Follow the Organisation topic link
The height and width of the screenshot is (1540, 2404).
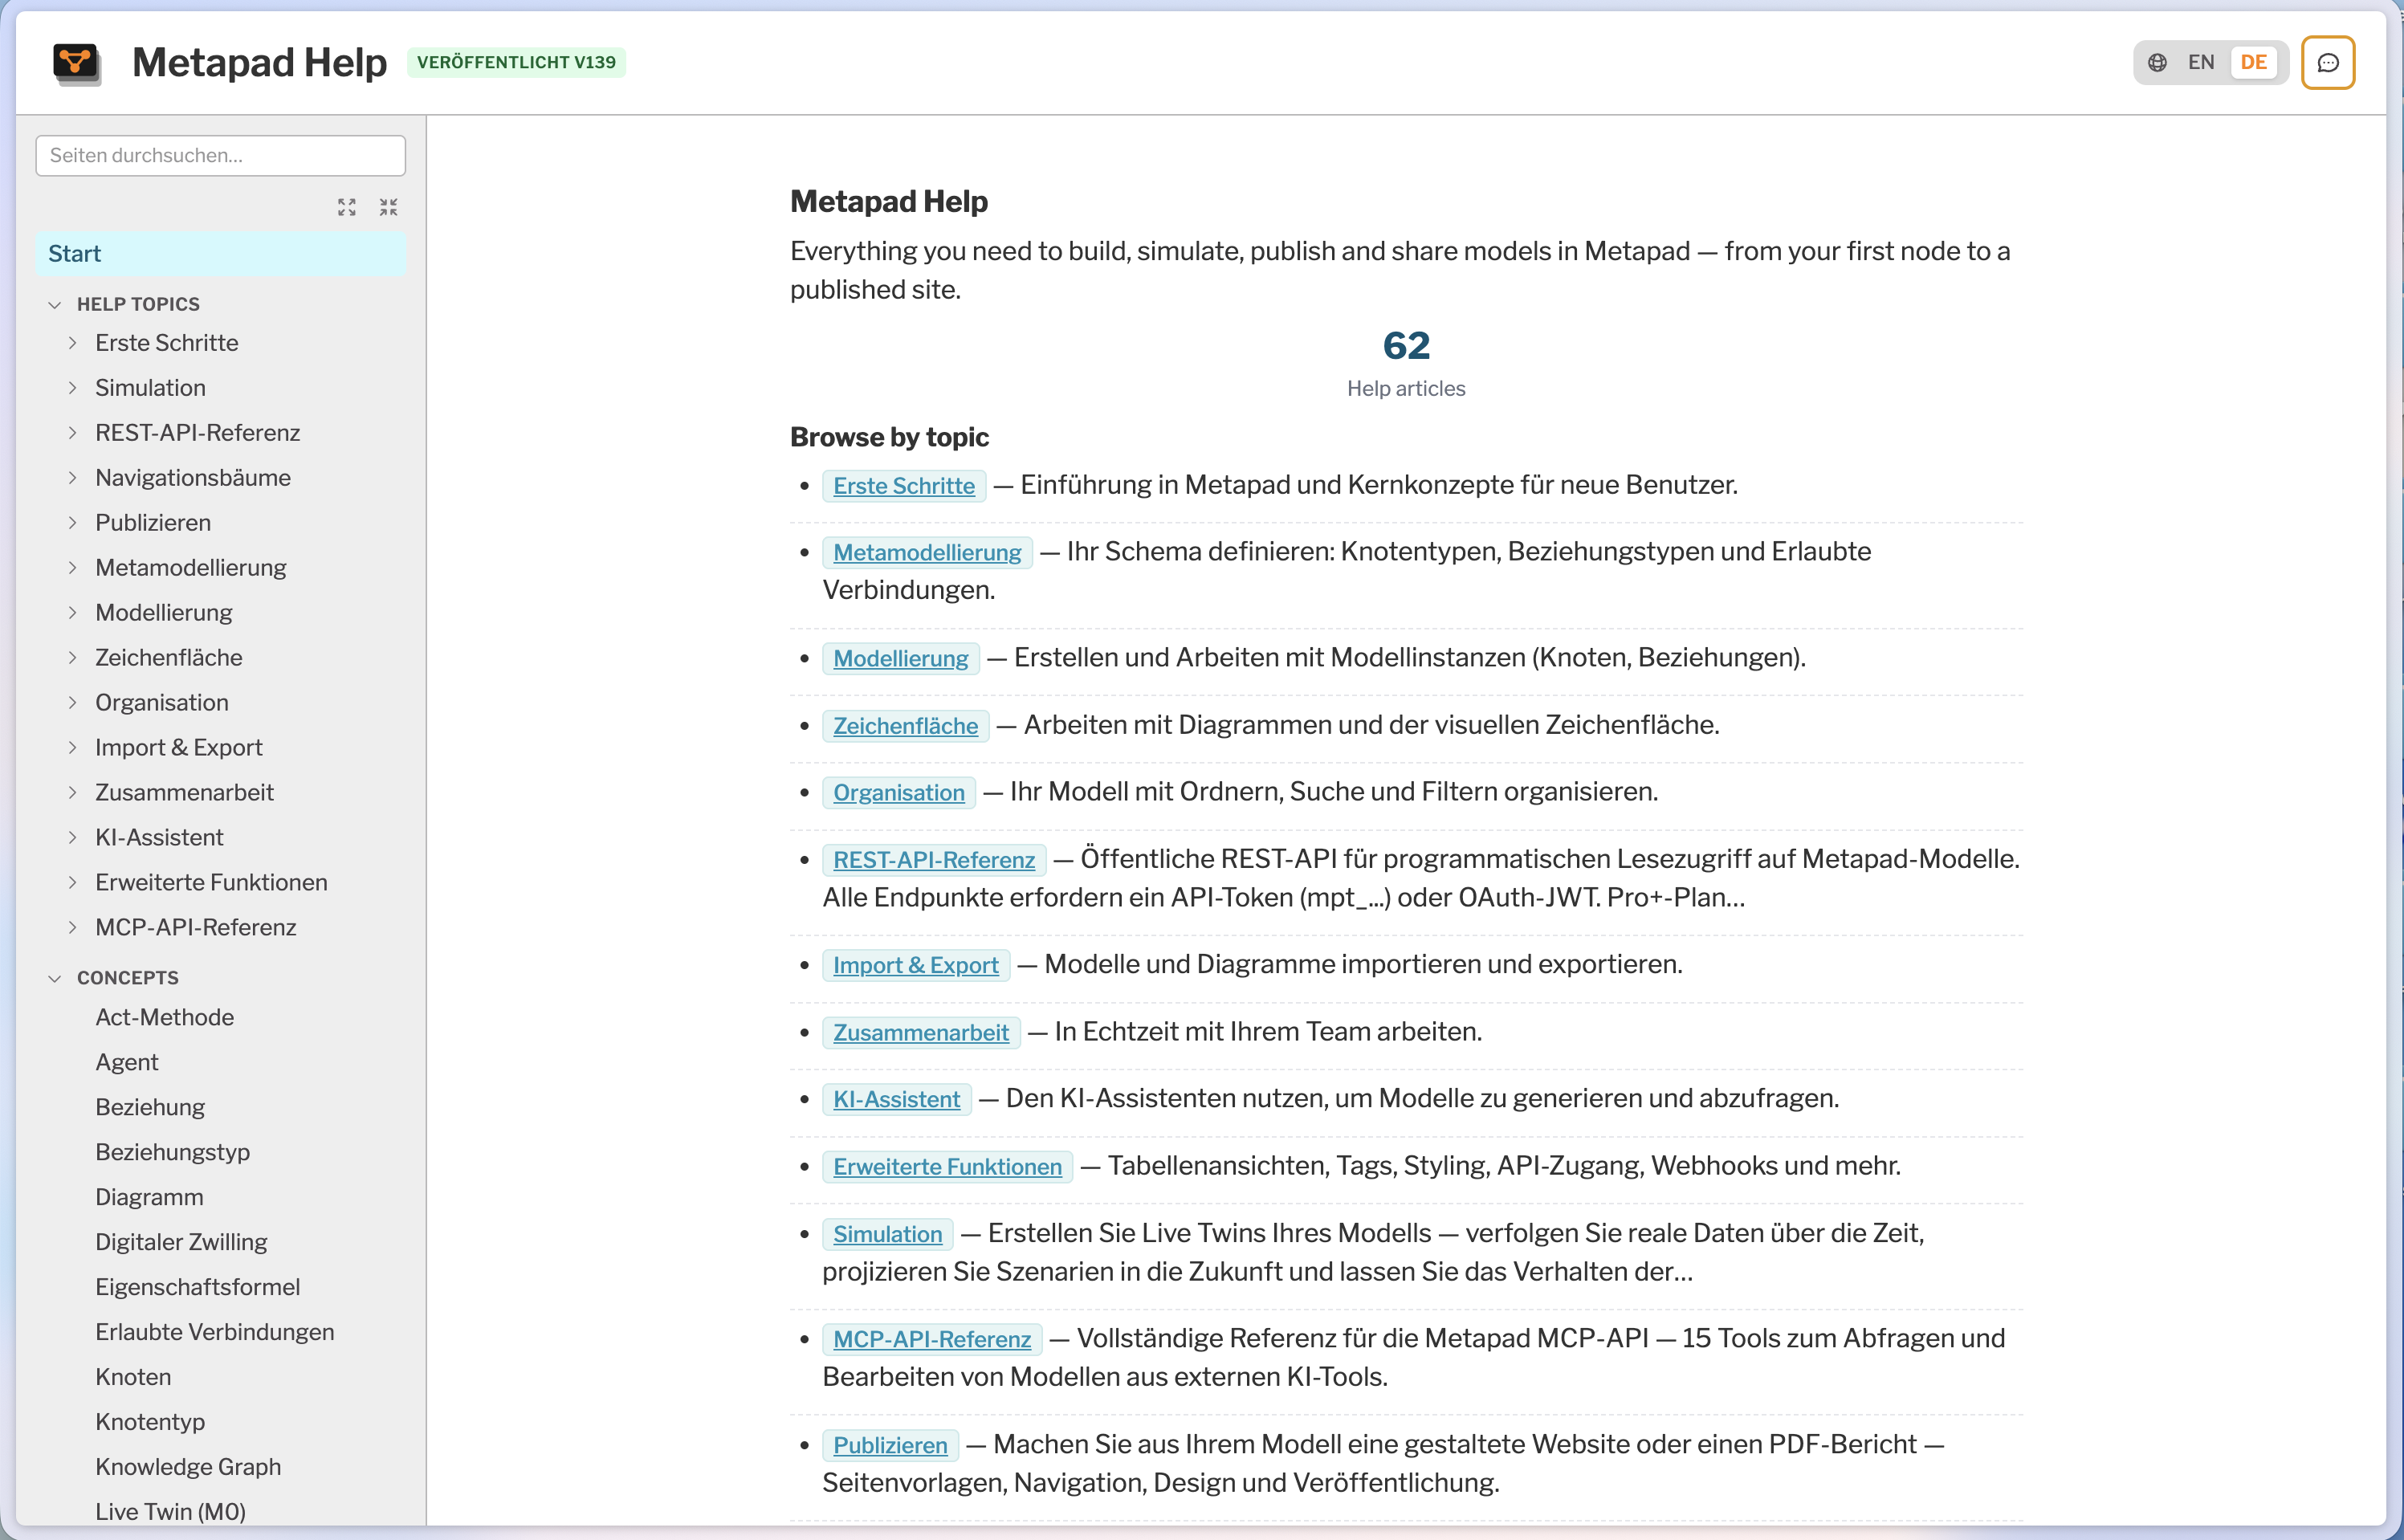pyautogui.click(x=899, y=793)
